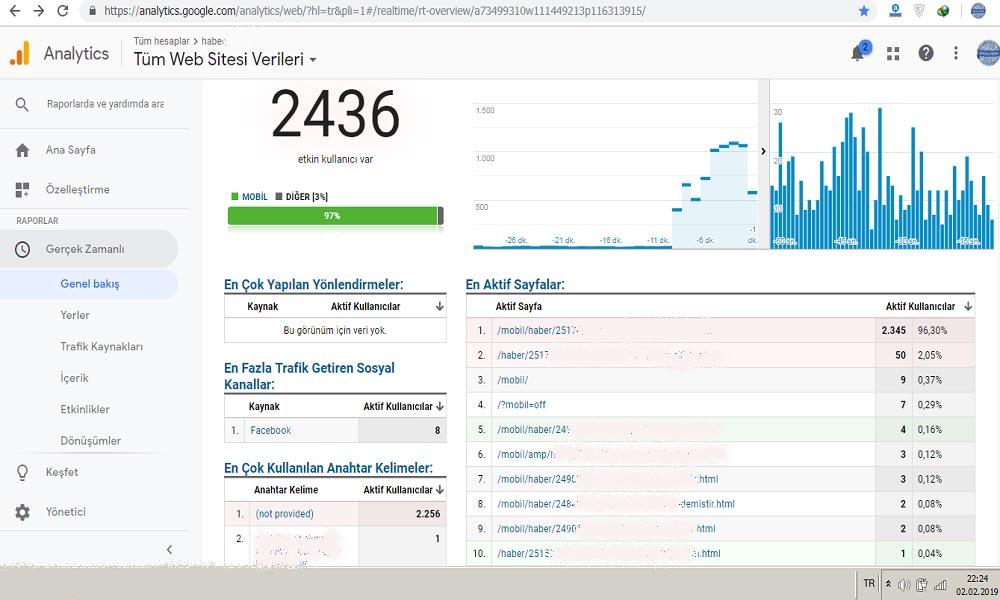Open the İçerik real-time report
Image resolution: width=1000 pixels, height=600 pixels.
pos(75,378)
